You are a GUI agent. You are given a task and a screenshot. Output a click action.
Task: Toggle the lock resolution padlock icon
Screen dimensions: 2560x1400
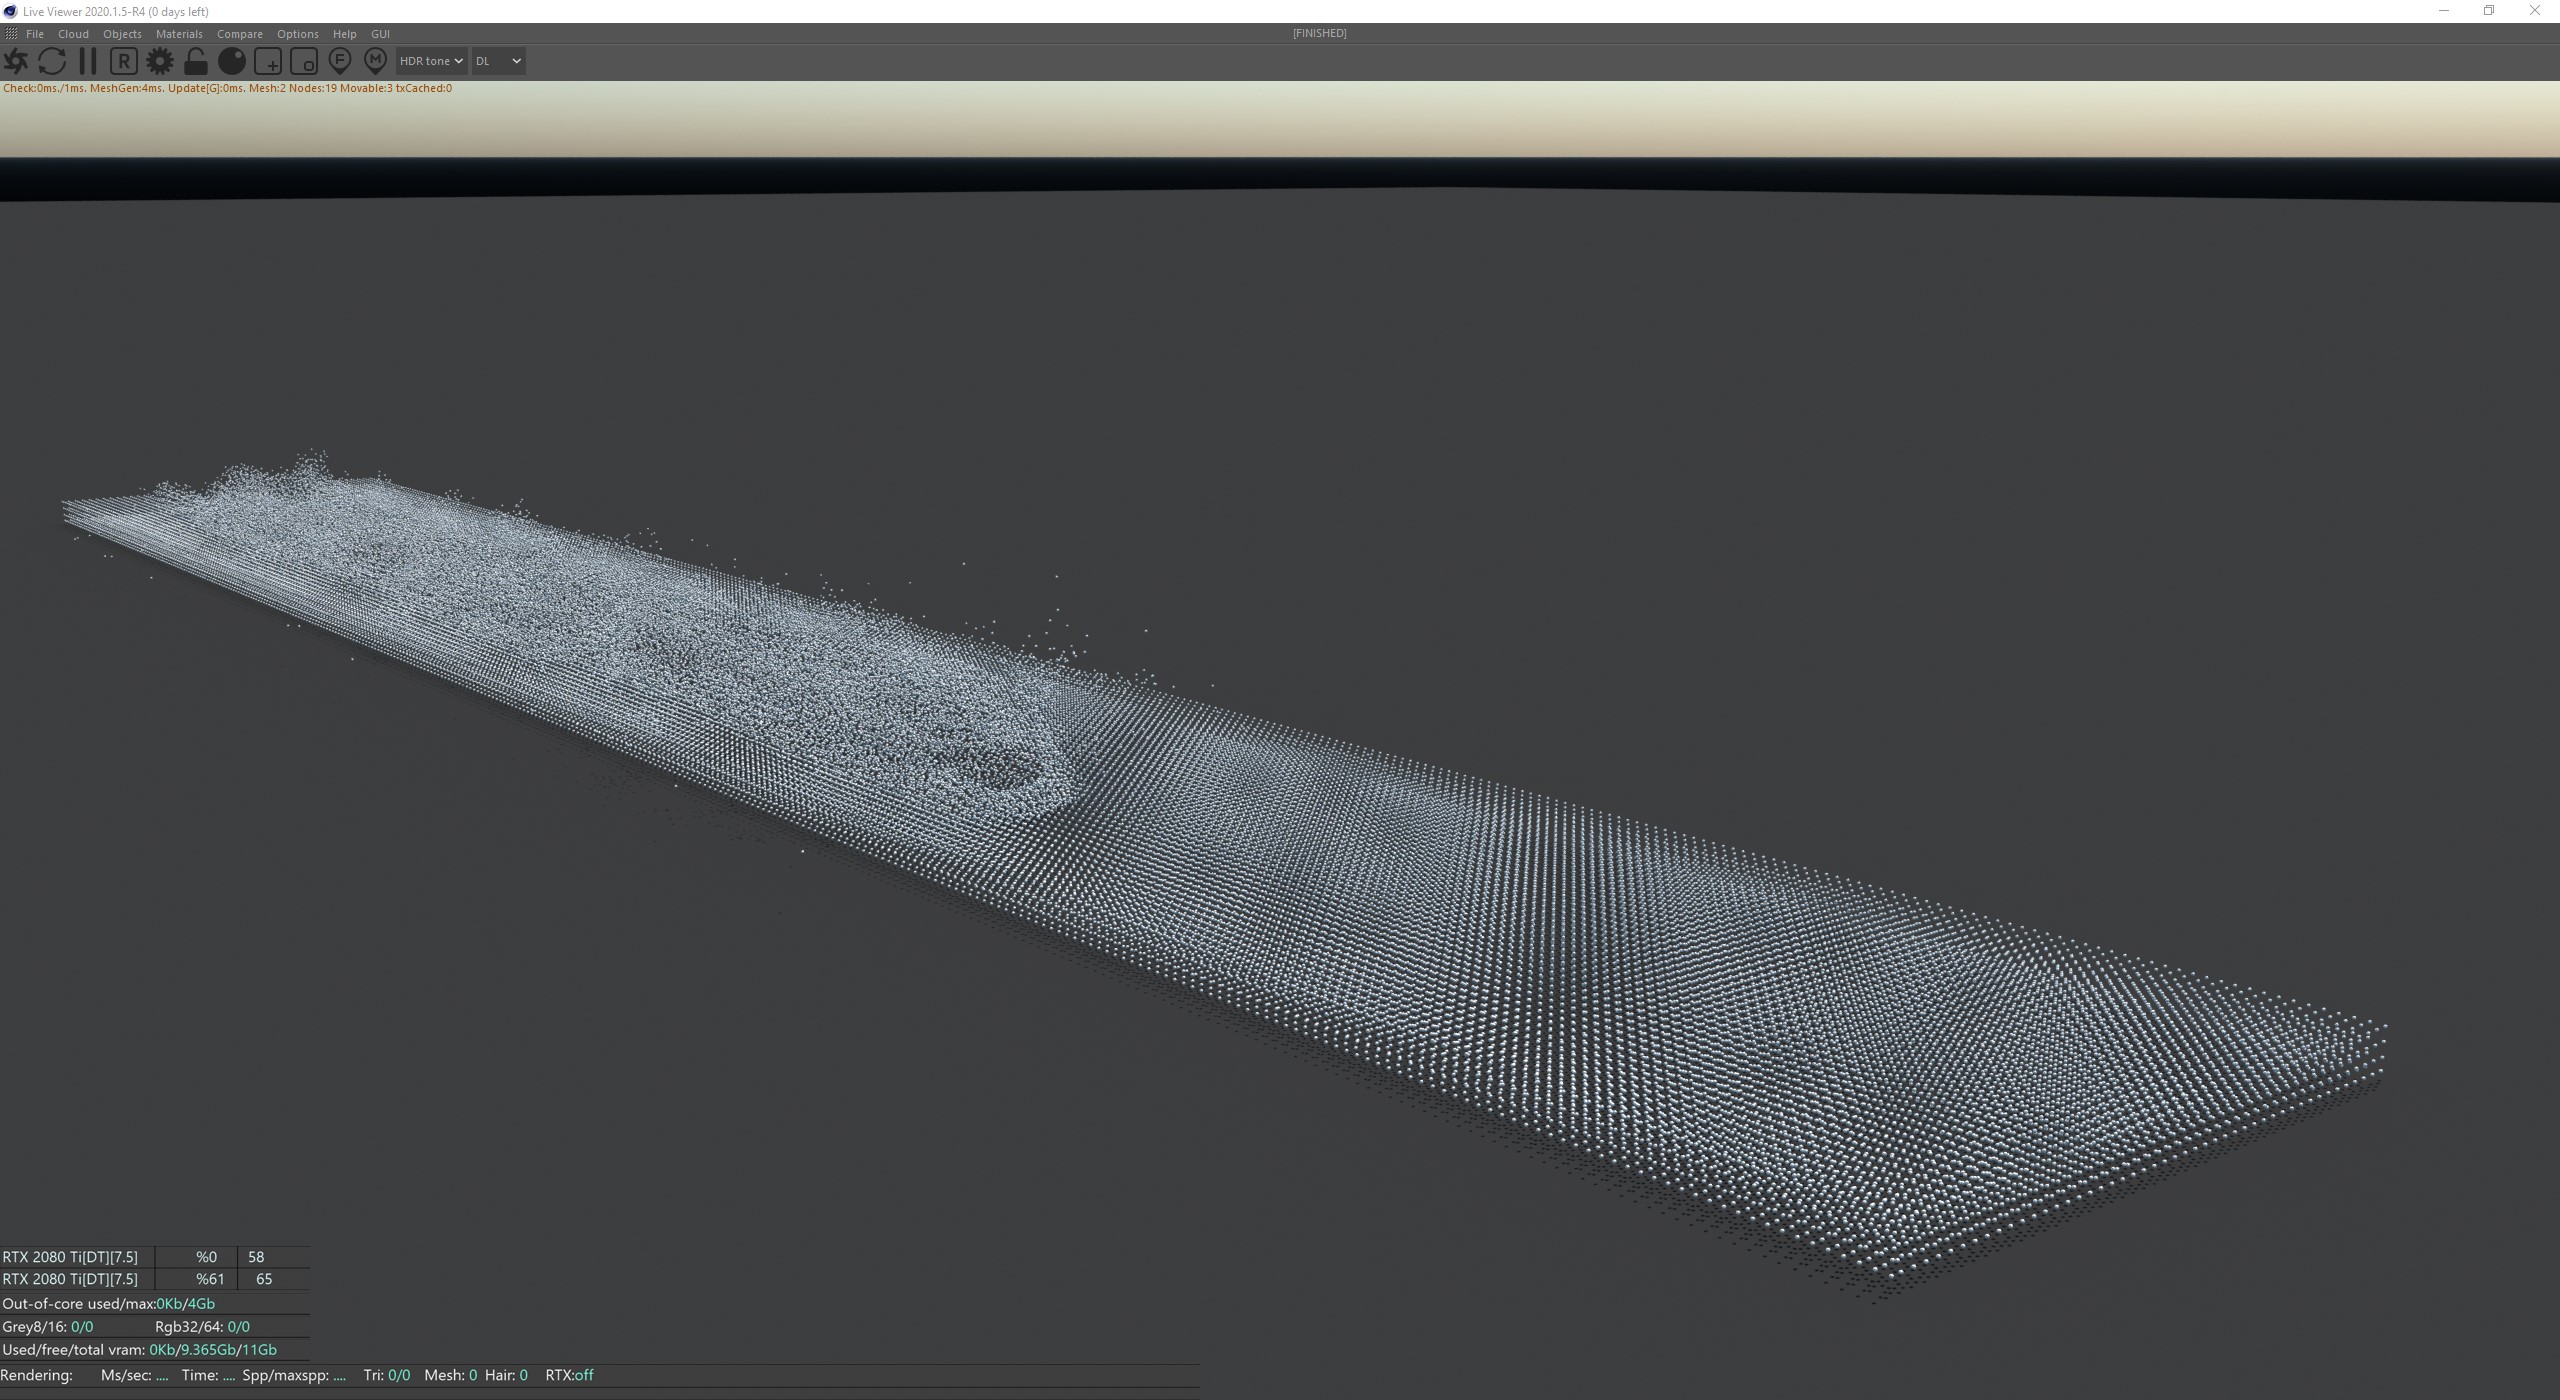pos(196,61)
